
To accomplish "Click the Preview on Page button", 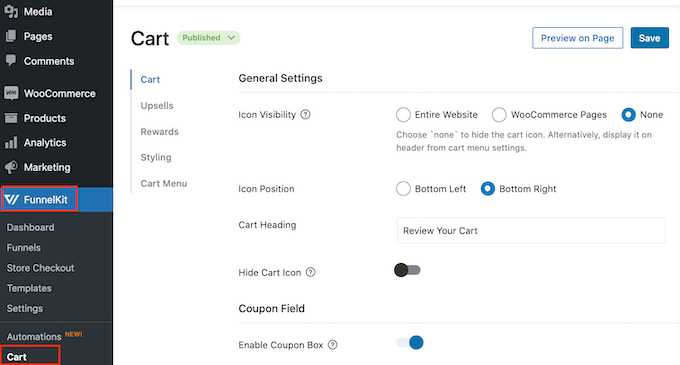I will click(578, 38).
